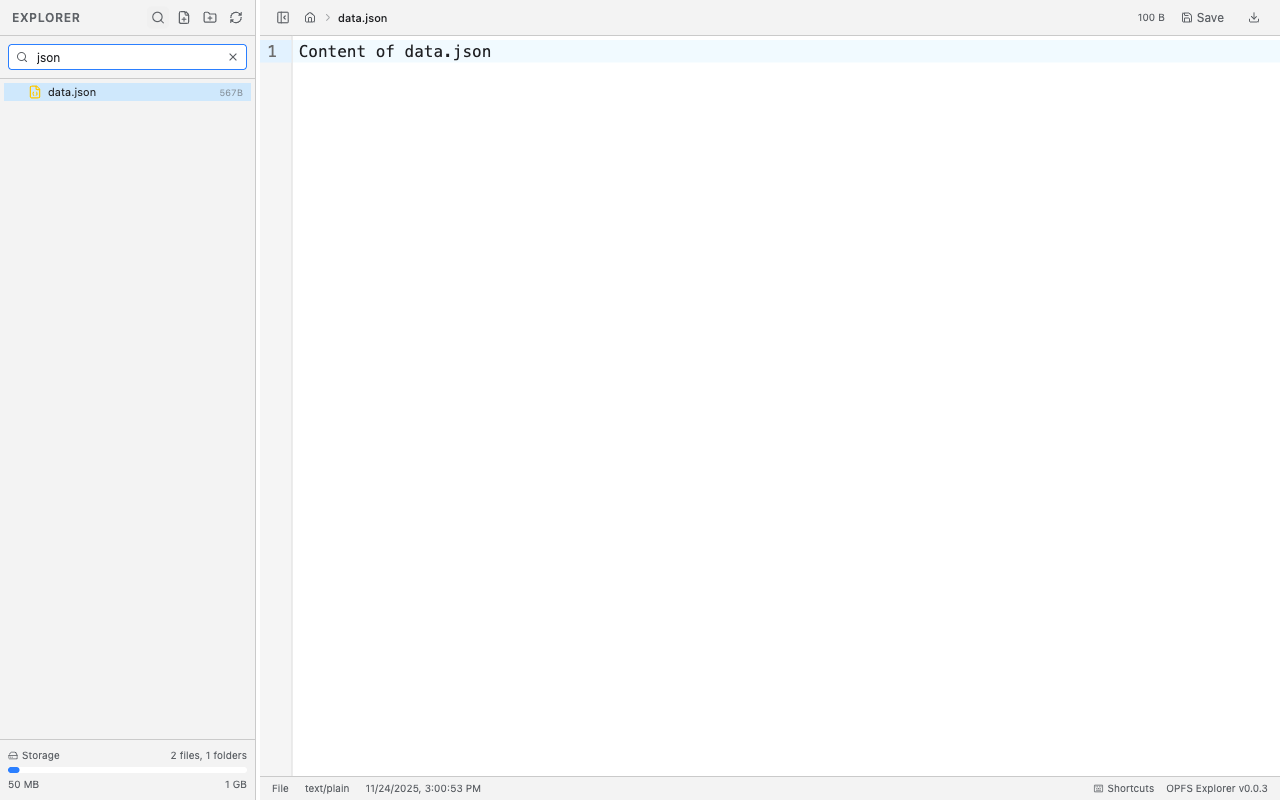
Task: Click the breadcrumb chevron before data.json
Action: (x=327, y=17)
